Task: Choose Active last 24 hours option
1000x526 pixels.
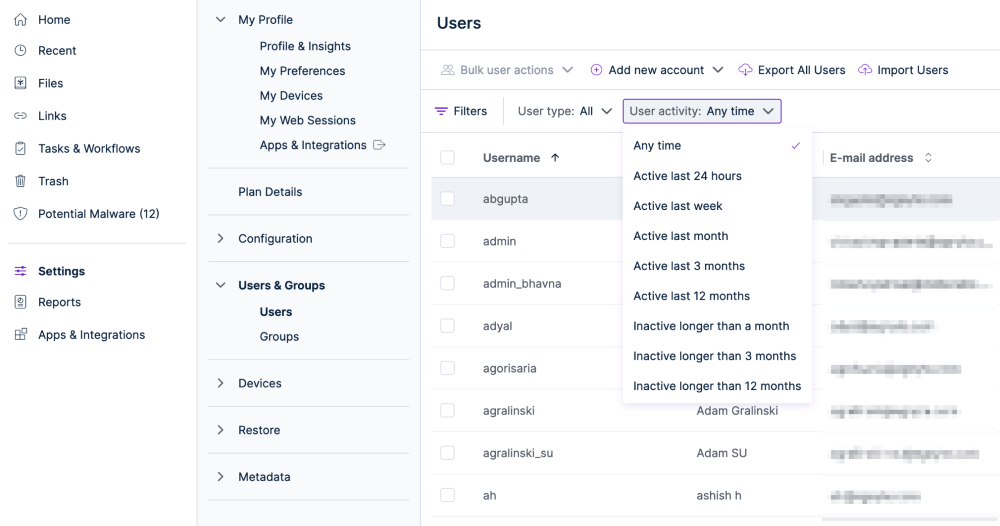Action: coord(687,176)
